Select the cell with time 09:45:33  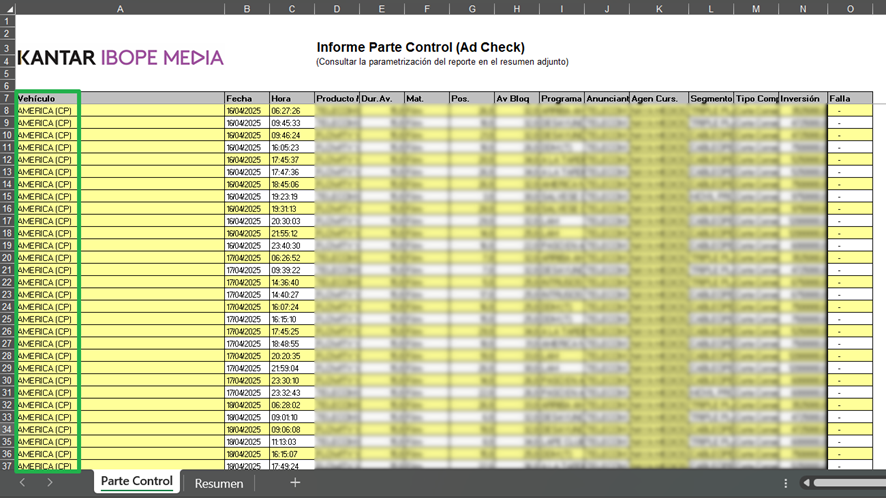tap(292, 123)
